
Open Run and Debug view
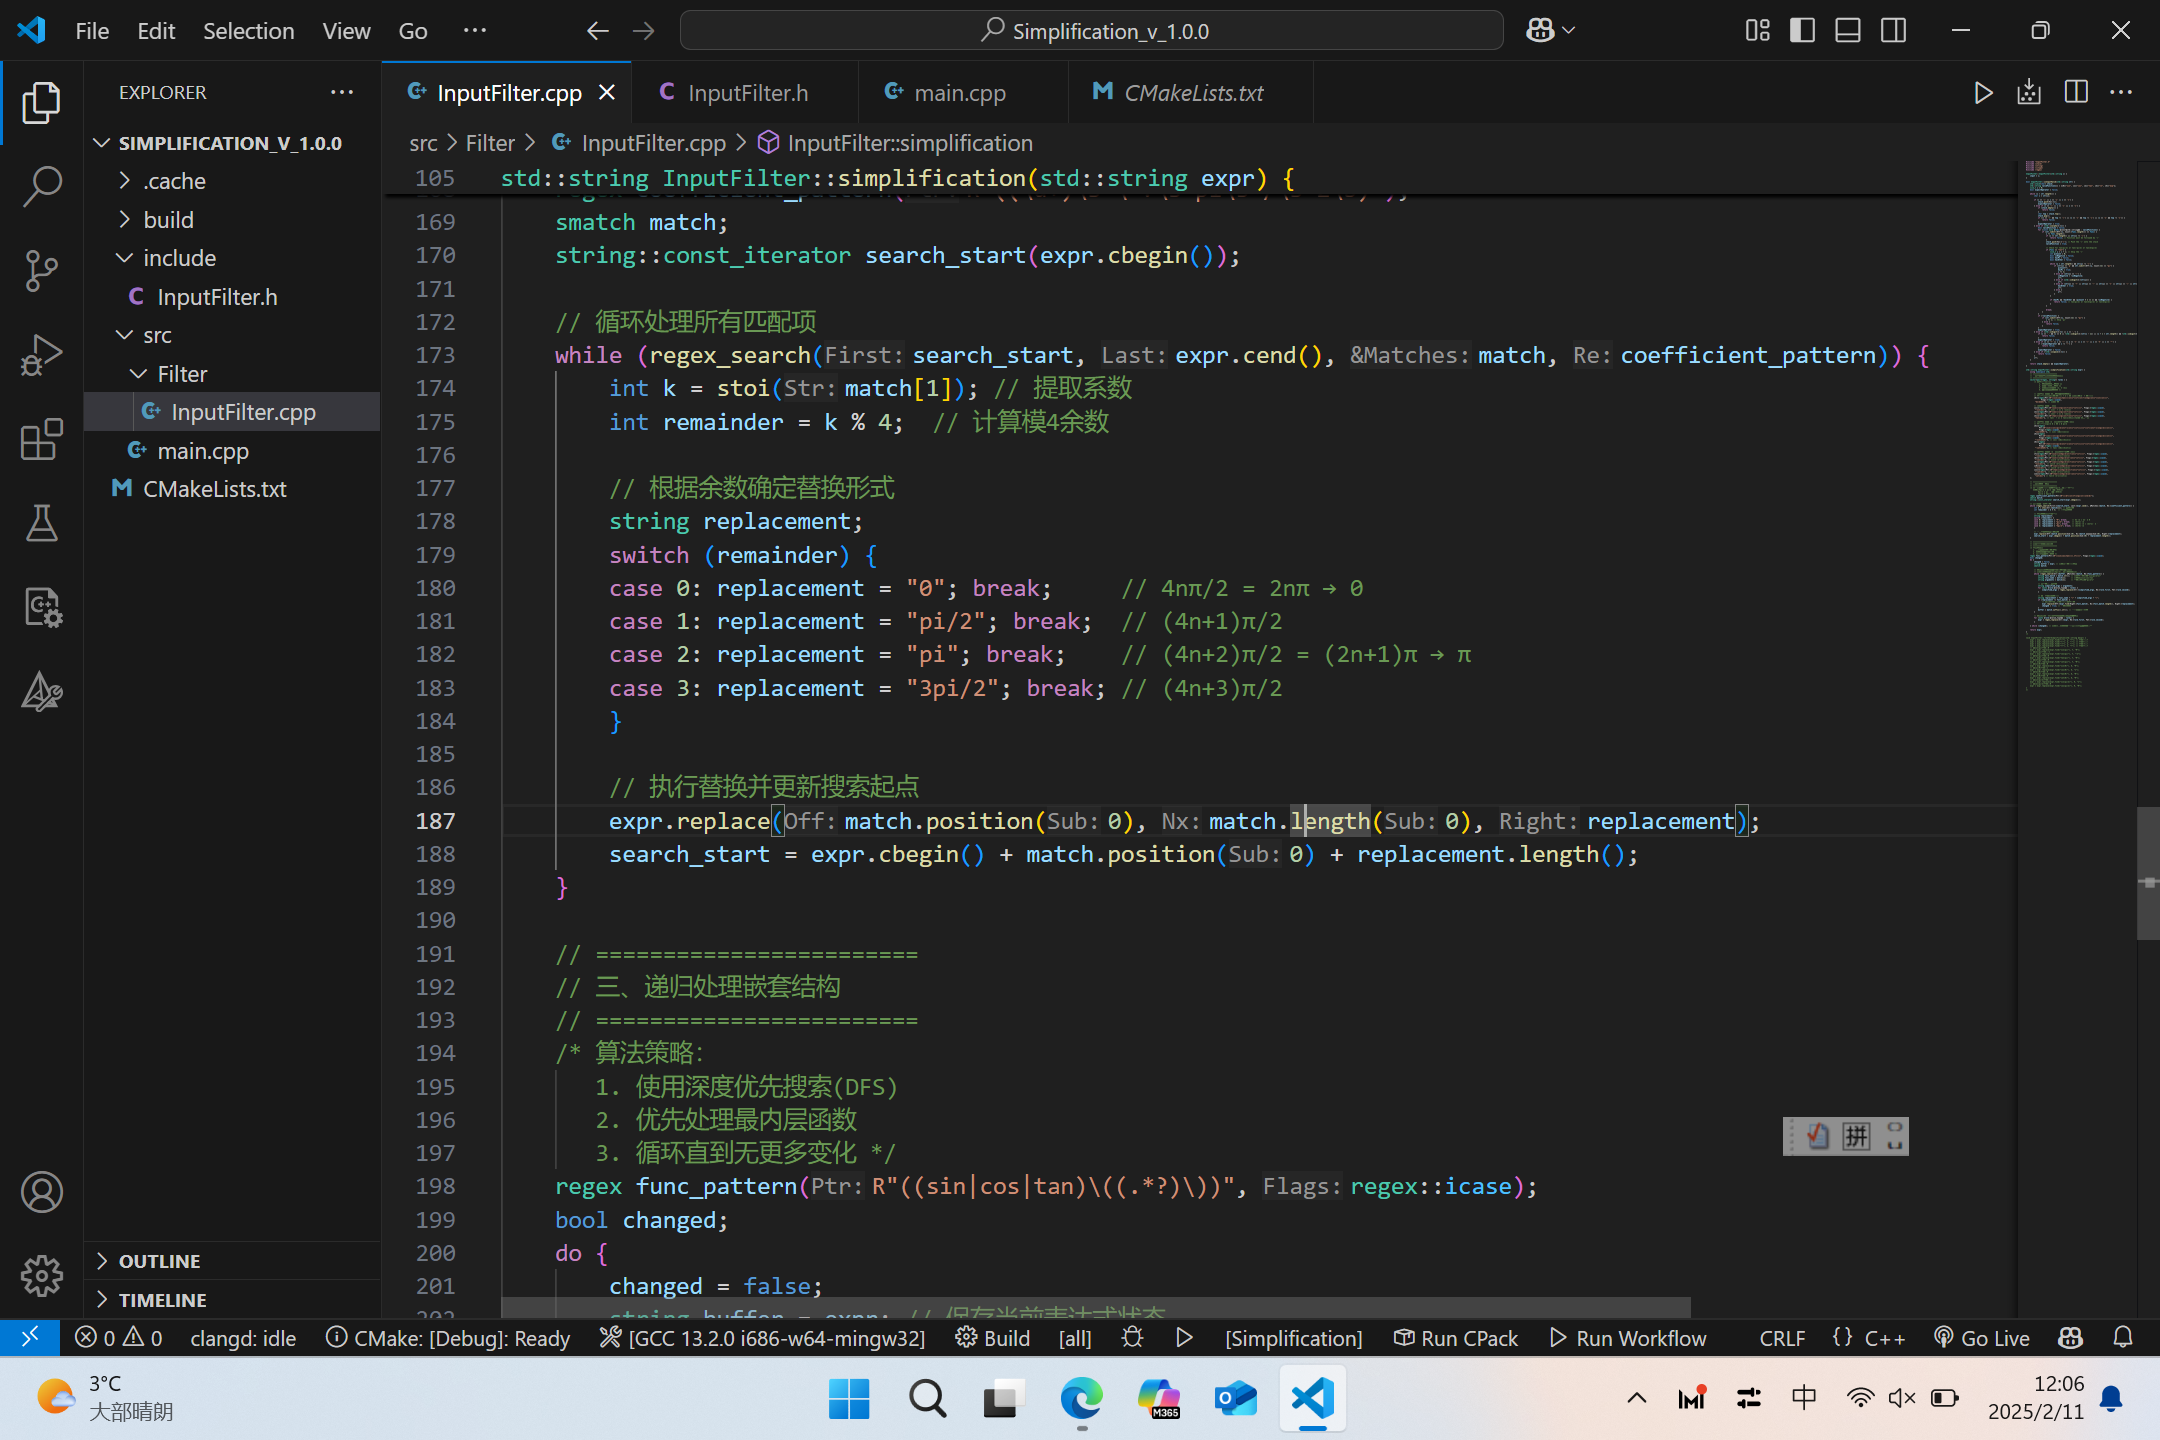tap(41, 355)
